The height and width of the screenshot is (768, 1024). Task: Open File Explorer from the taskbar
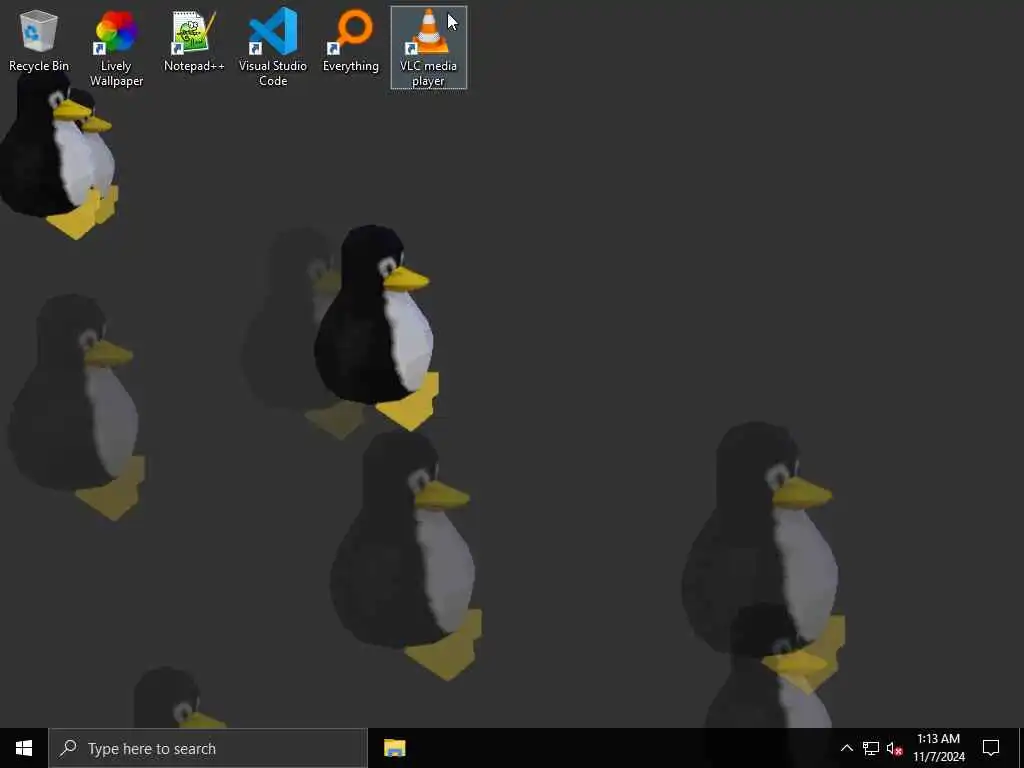[394, 748]
